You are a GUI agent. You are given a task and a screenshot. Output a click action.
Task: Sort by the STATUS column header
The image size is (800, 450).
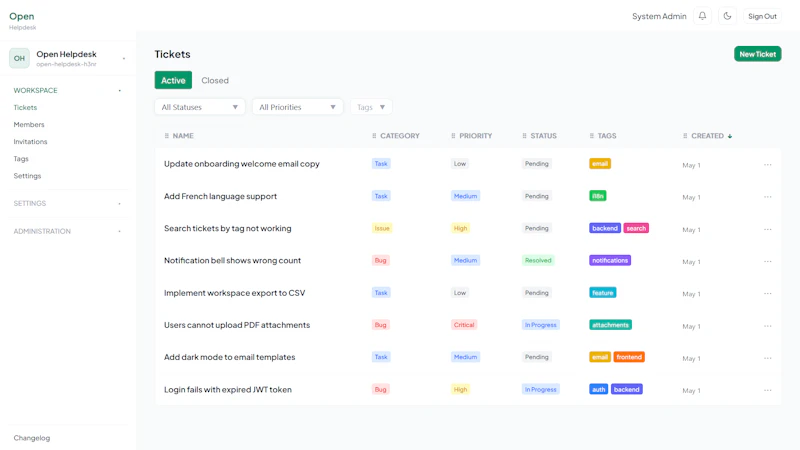[543, 136]
